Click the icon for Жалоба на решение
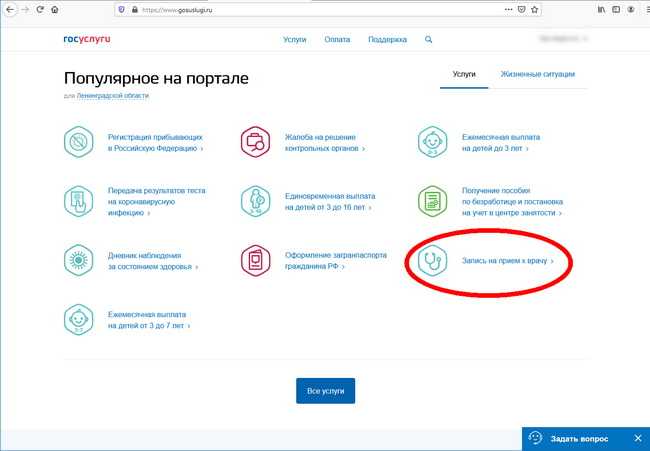The width and height of the screenshot is (650, 451). [x=256, y=142]
